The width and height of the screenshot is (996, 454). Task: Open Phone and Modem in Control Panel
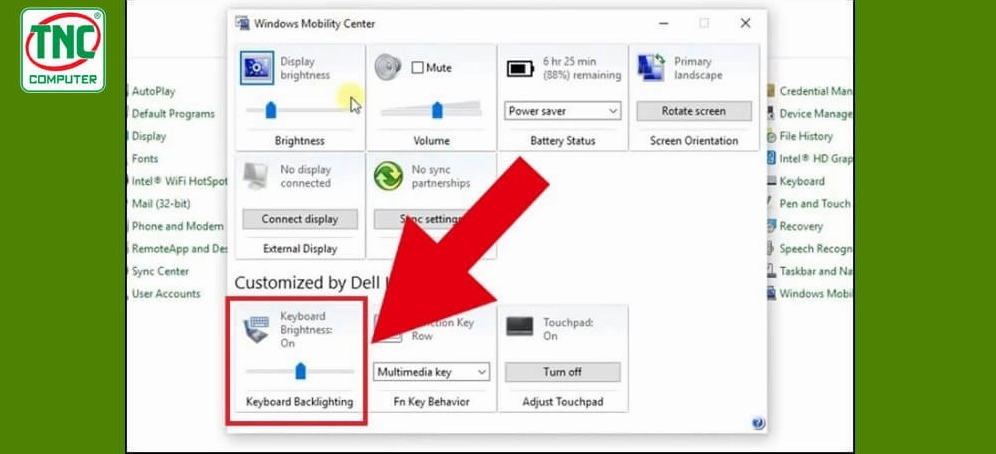pos(177,227)
